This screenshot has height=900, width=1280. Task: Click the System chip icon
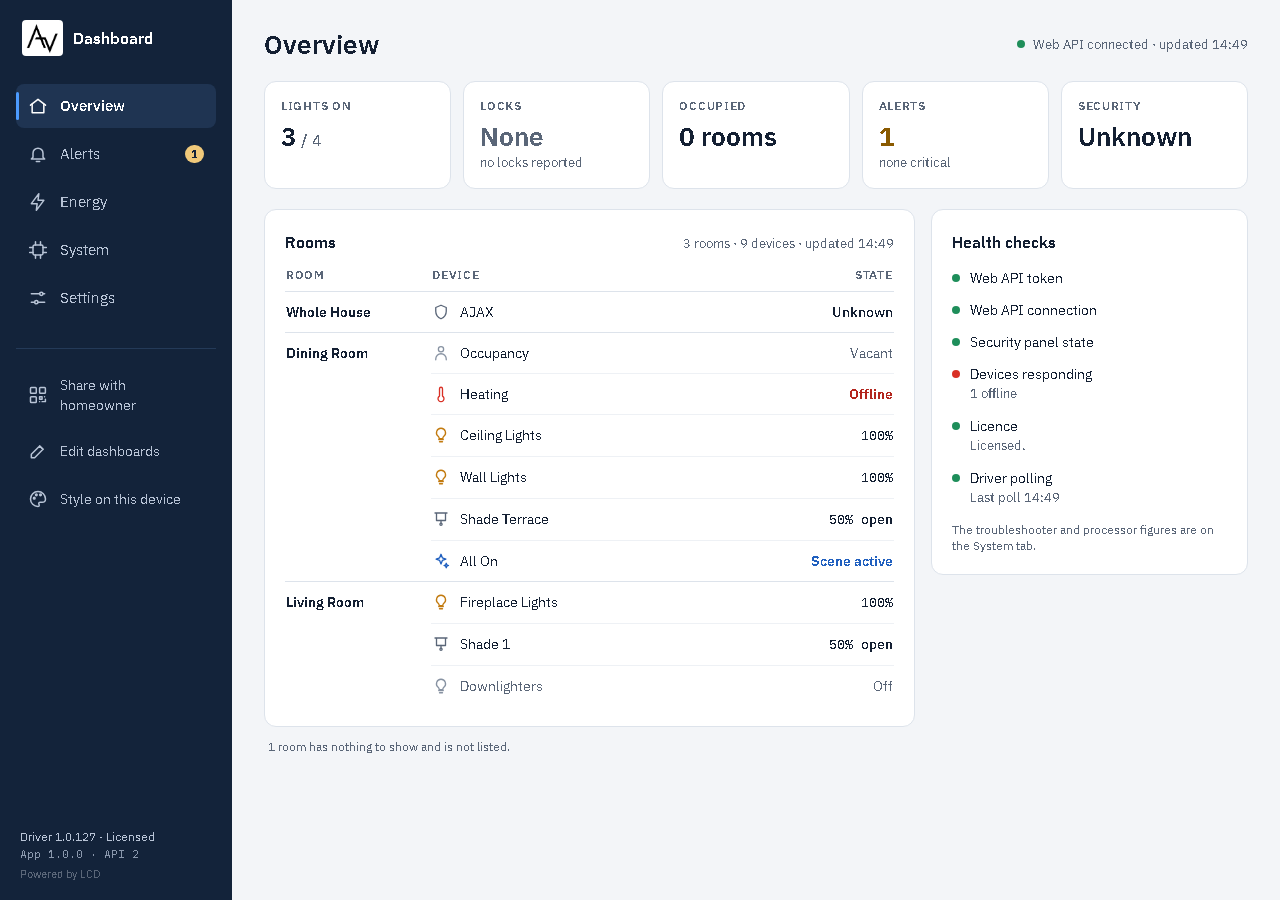(38, 250)
